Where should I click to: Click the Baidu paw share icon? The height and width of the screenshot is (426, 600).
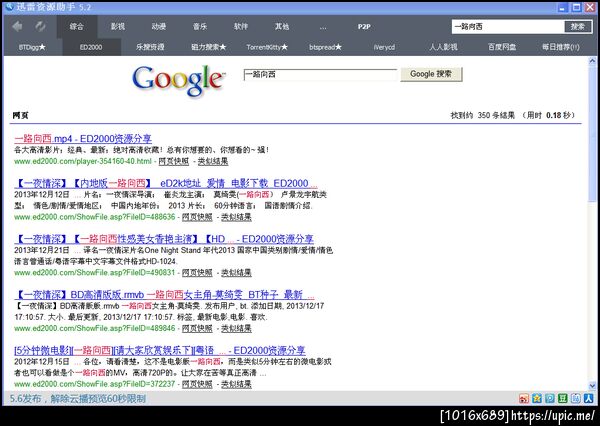576,398
